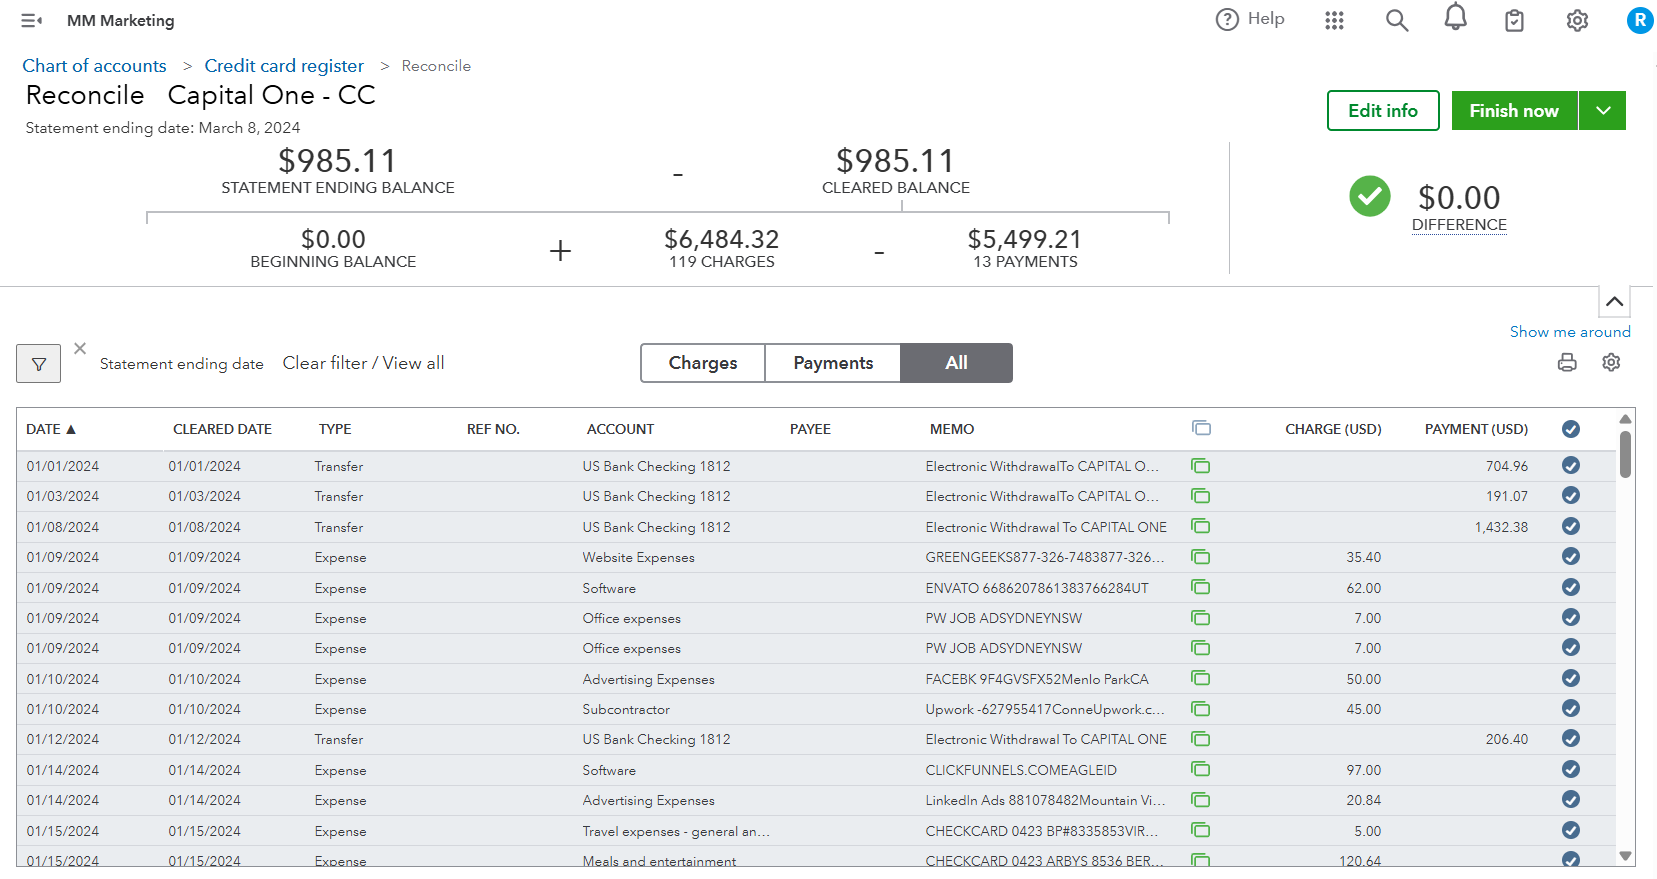Screen dimensions: 1657x879
Task: Click the scrollbar down arrow
Action: tap(1625, 856)
